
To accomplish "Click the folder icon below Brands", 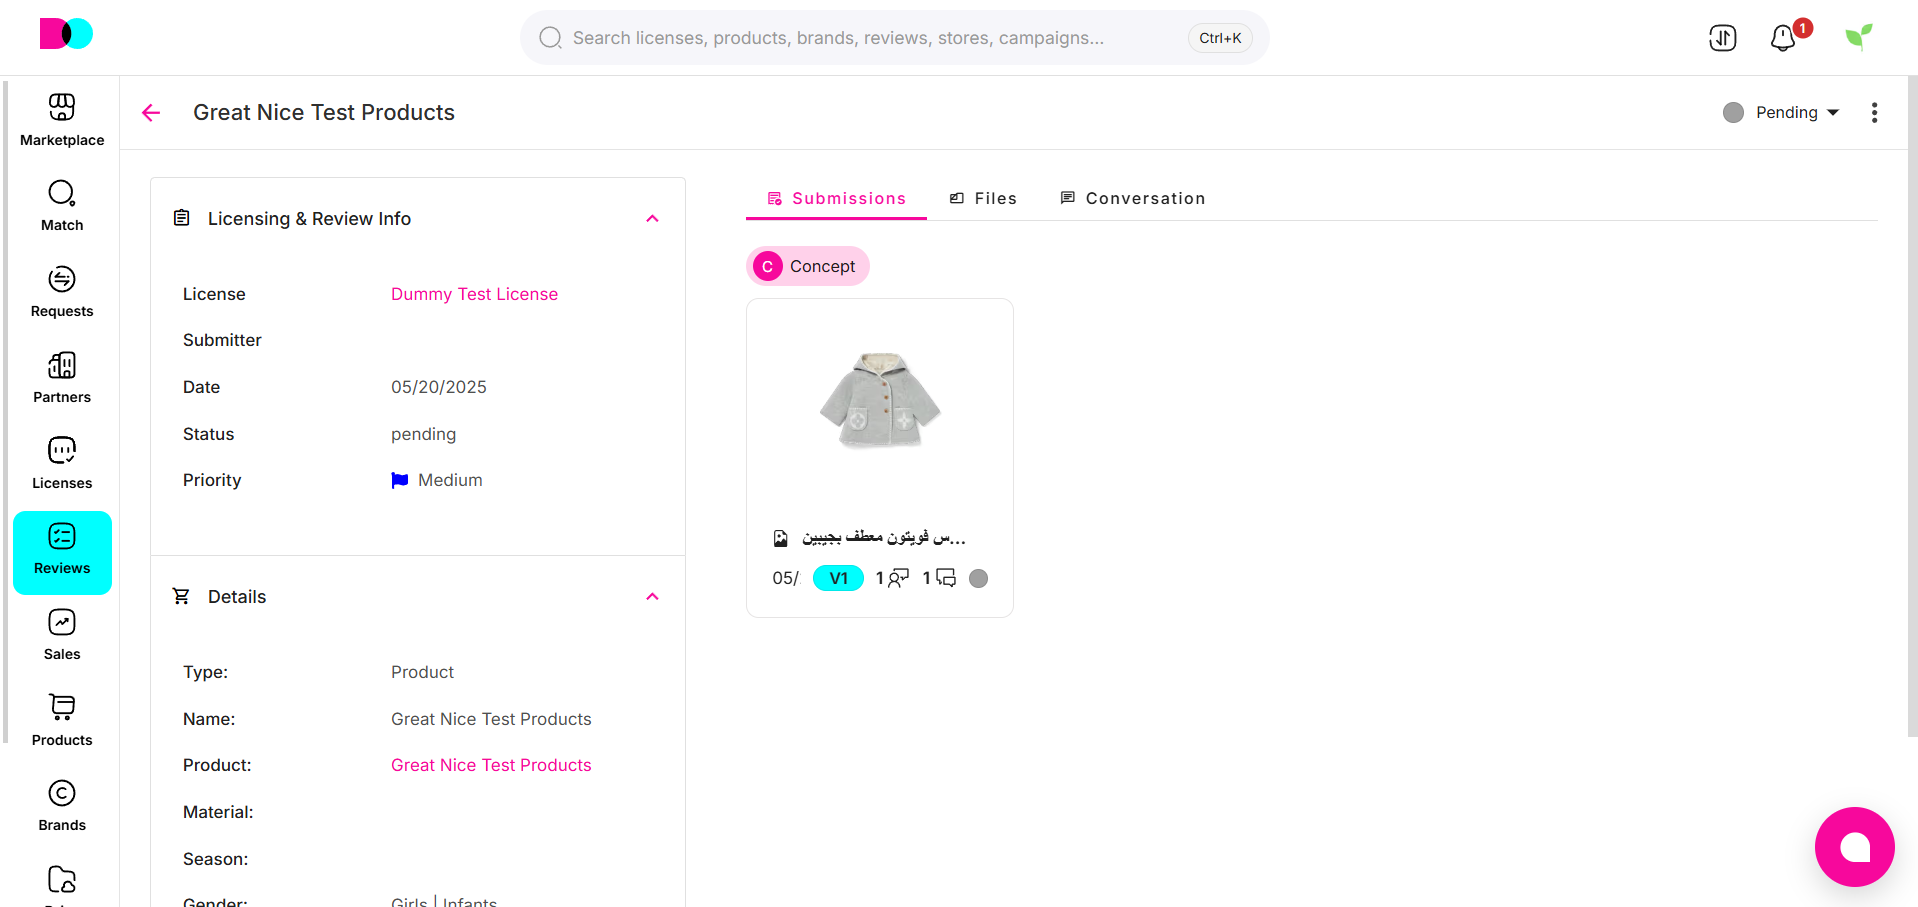I will point(62,880).
